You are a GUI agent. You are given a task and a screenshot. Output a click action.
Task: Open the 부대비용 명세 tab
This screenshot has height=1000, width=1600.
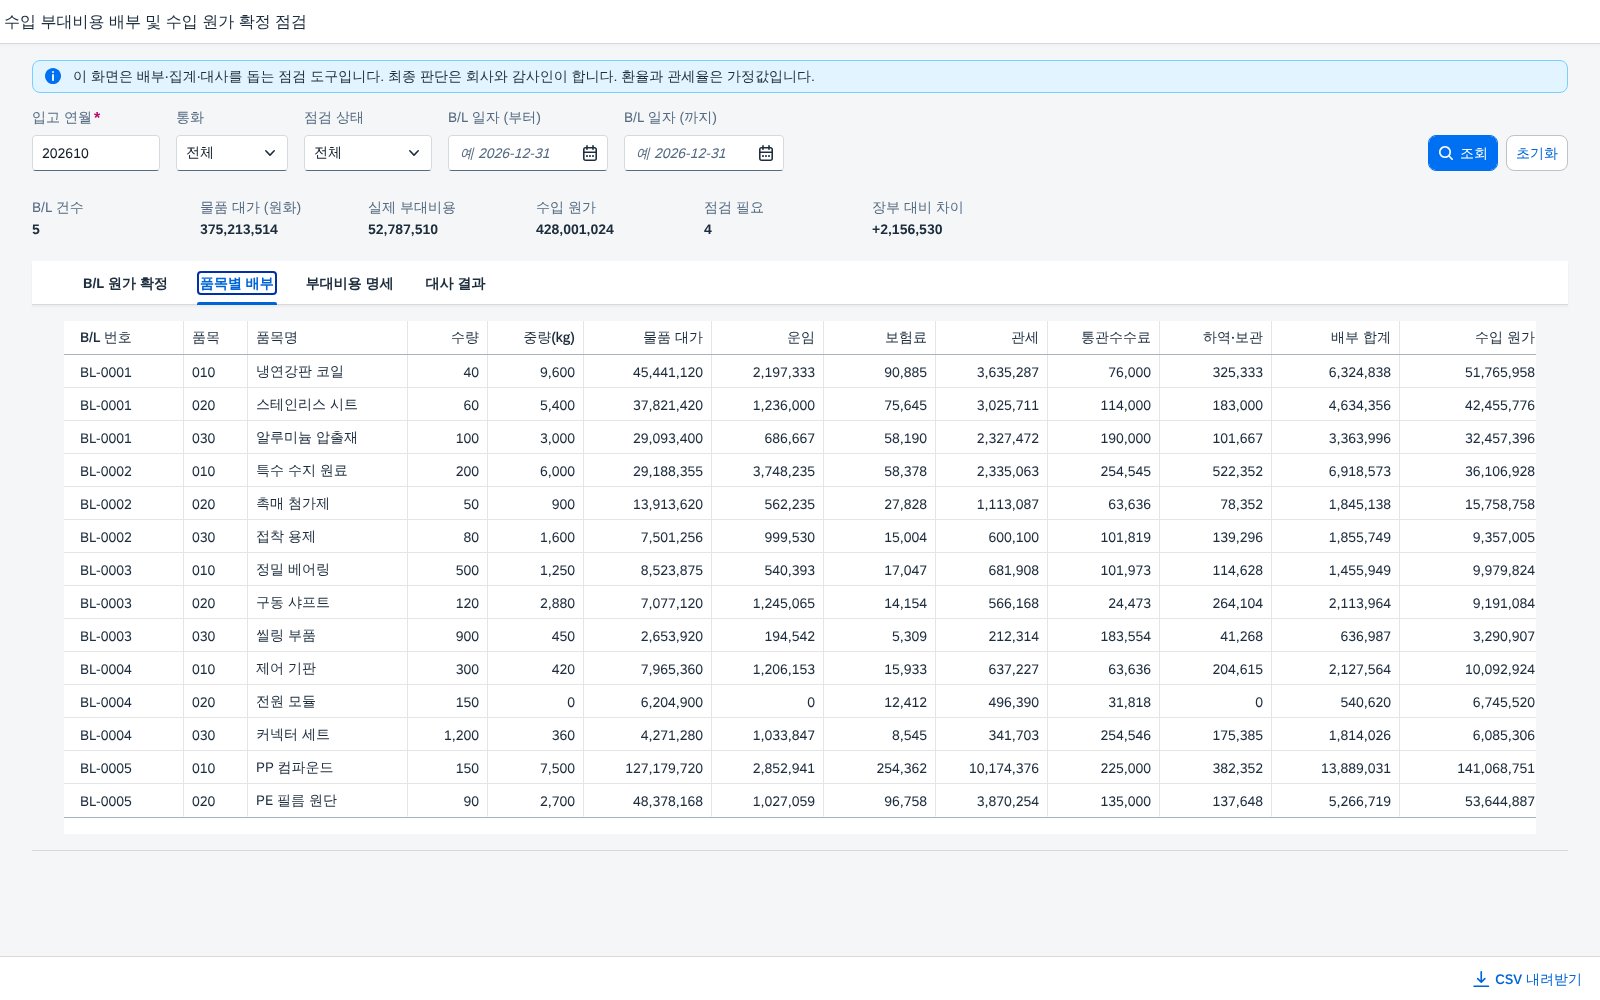tap(349, 284)
